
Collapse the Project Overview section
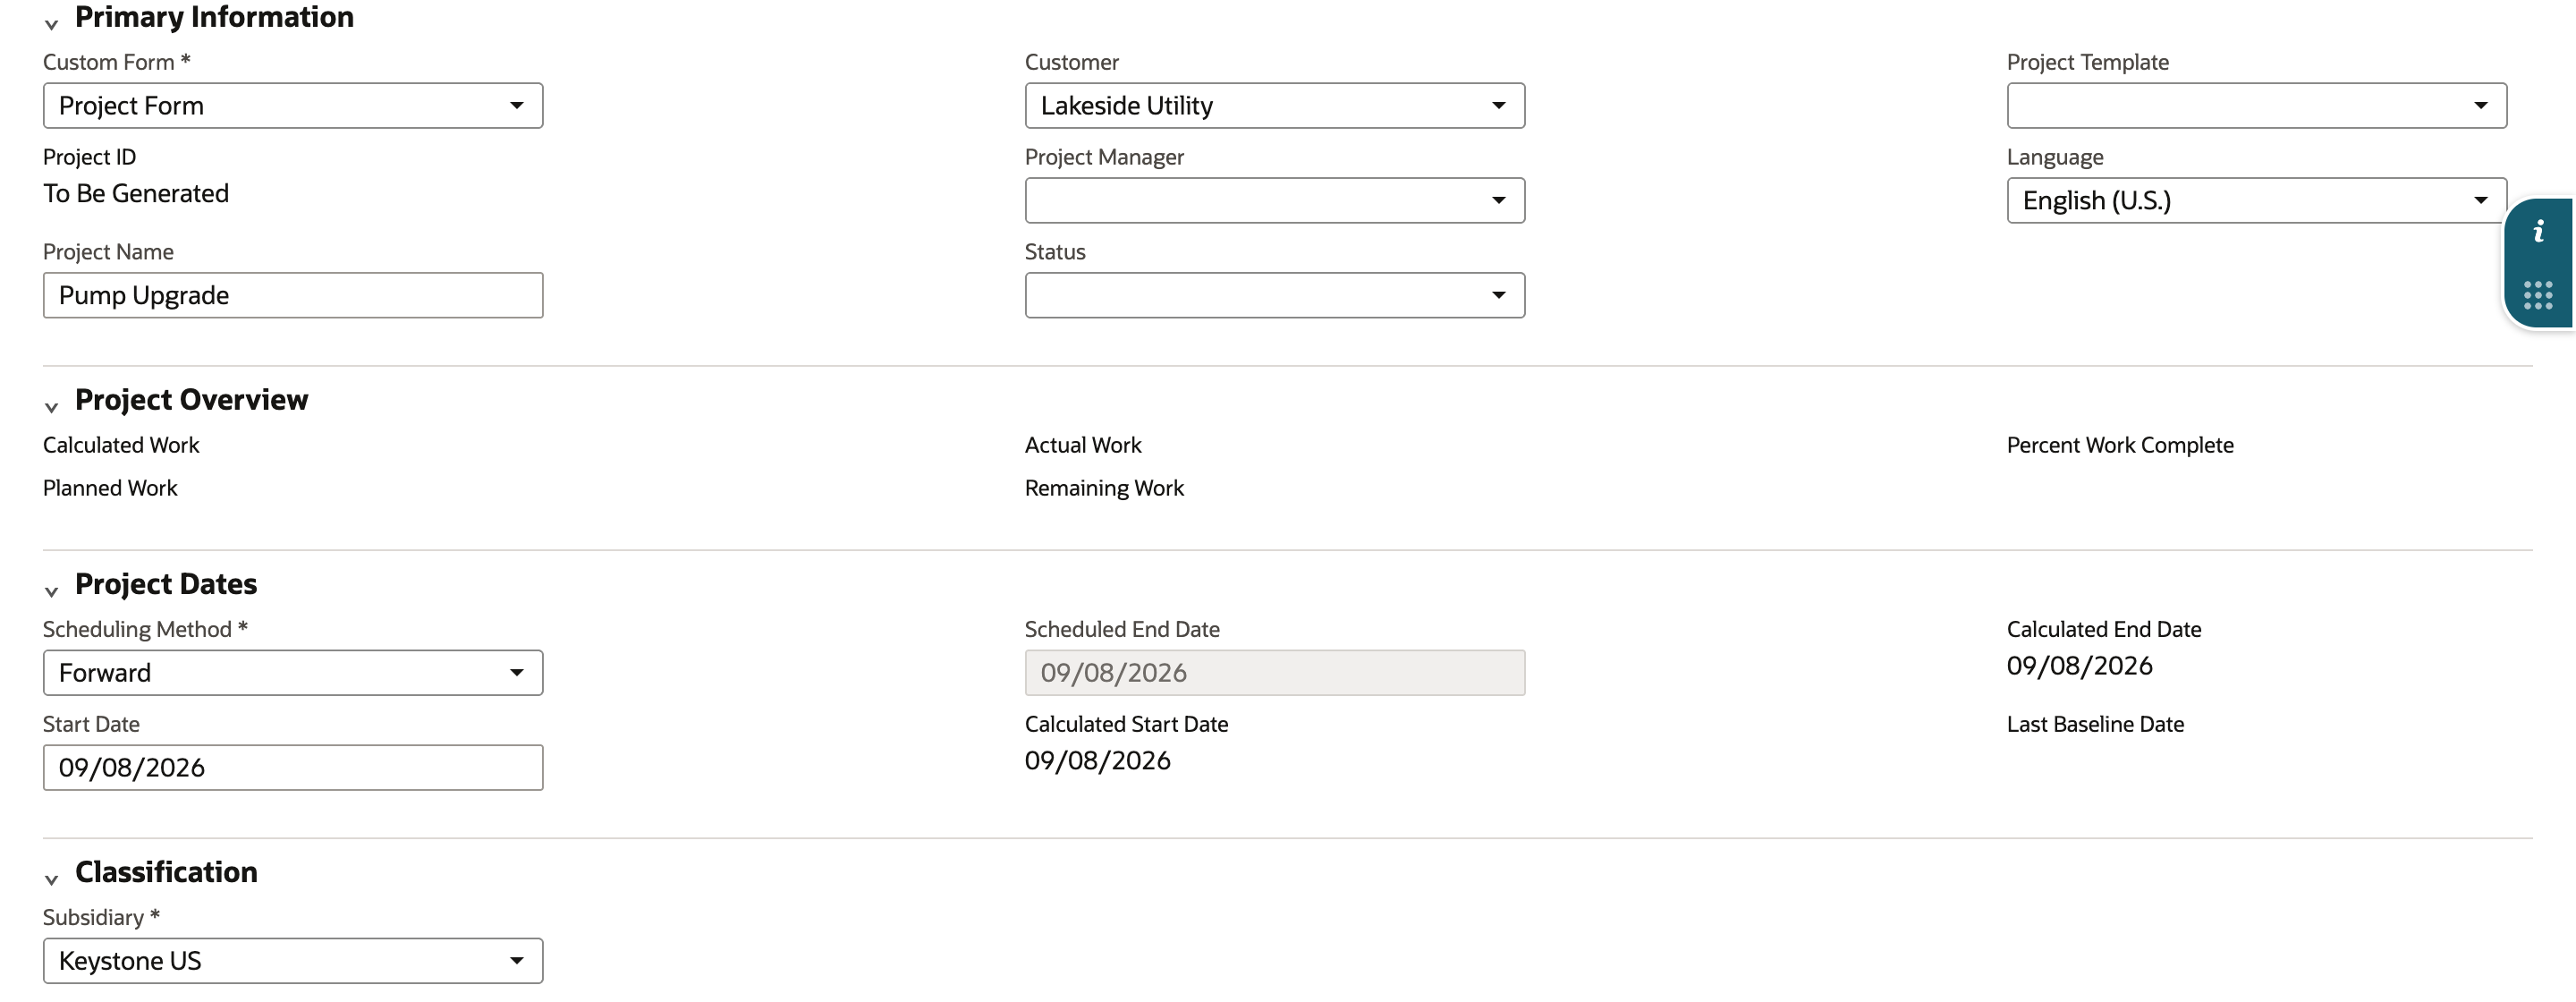click(51, 406)
